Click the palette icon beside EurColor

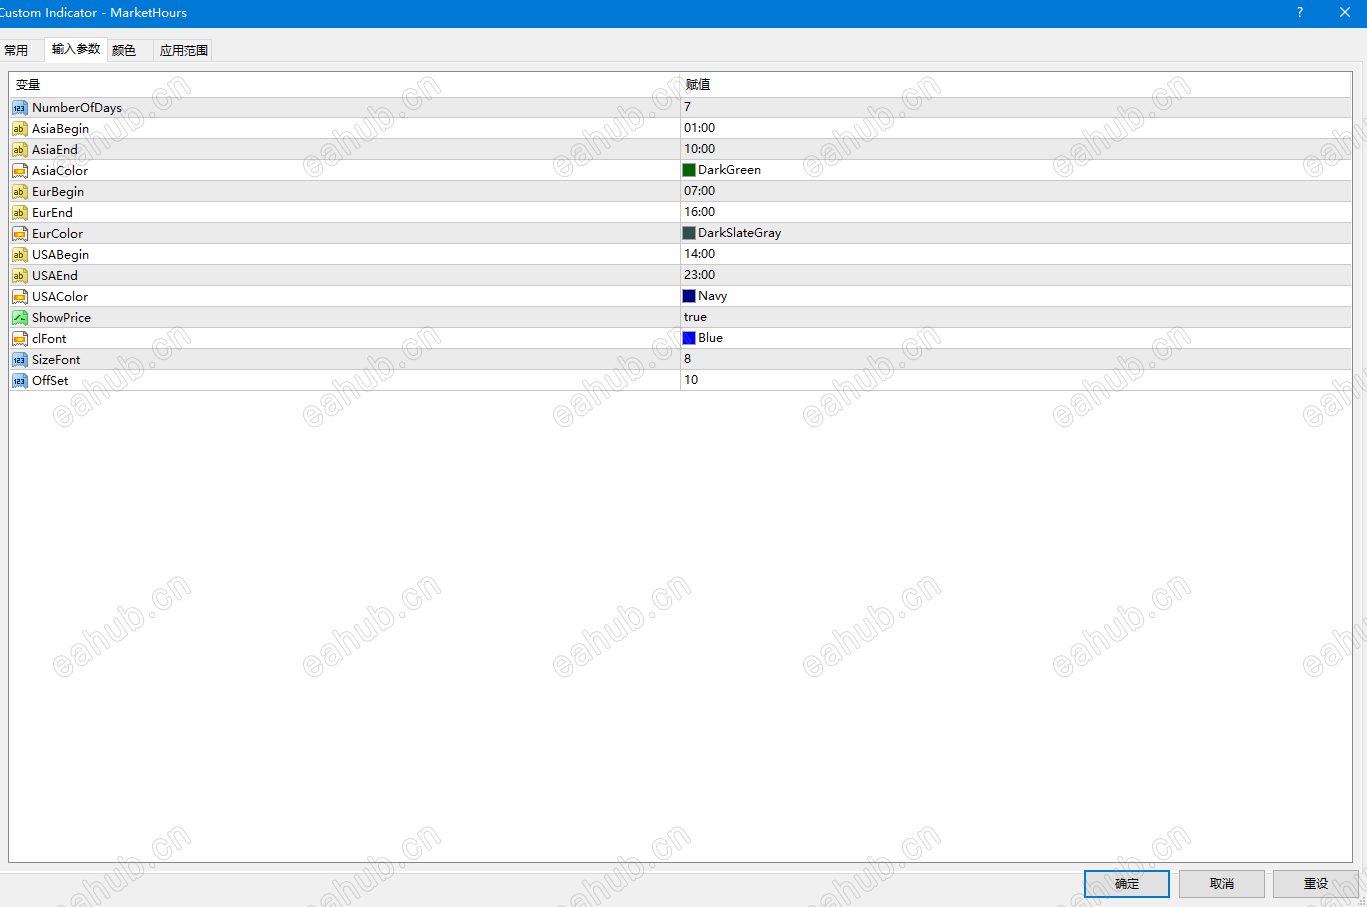coord(19,233)
